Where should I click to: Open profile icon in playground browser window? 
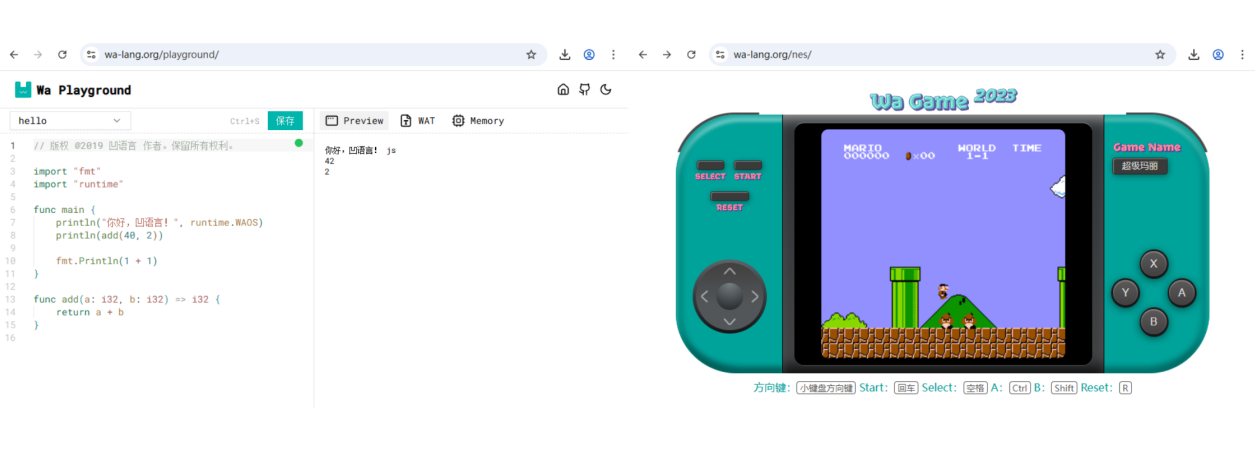[x=589, y=55]
